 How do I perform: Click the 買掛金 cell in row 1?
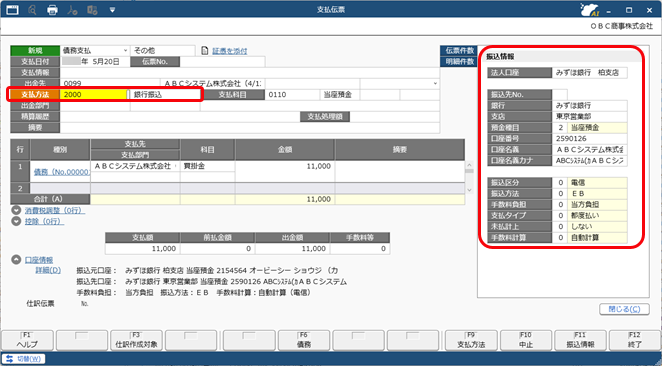[x=207, y=166]
